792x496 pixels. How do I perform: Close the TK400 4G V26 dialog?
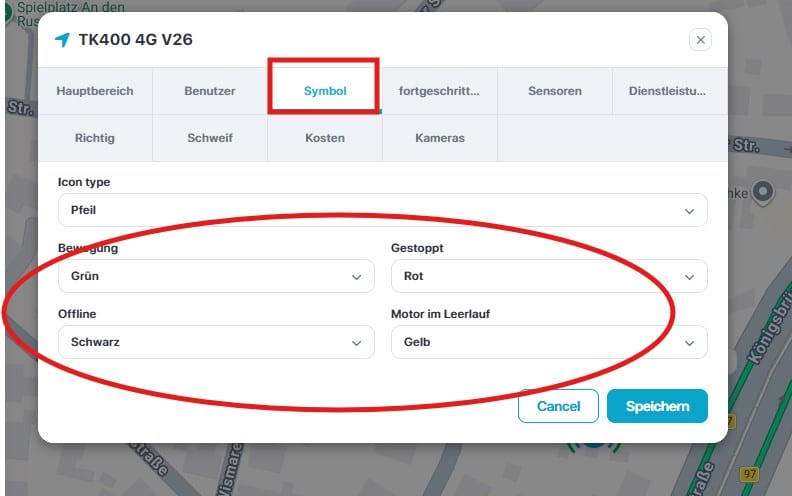coord(700,40)
